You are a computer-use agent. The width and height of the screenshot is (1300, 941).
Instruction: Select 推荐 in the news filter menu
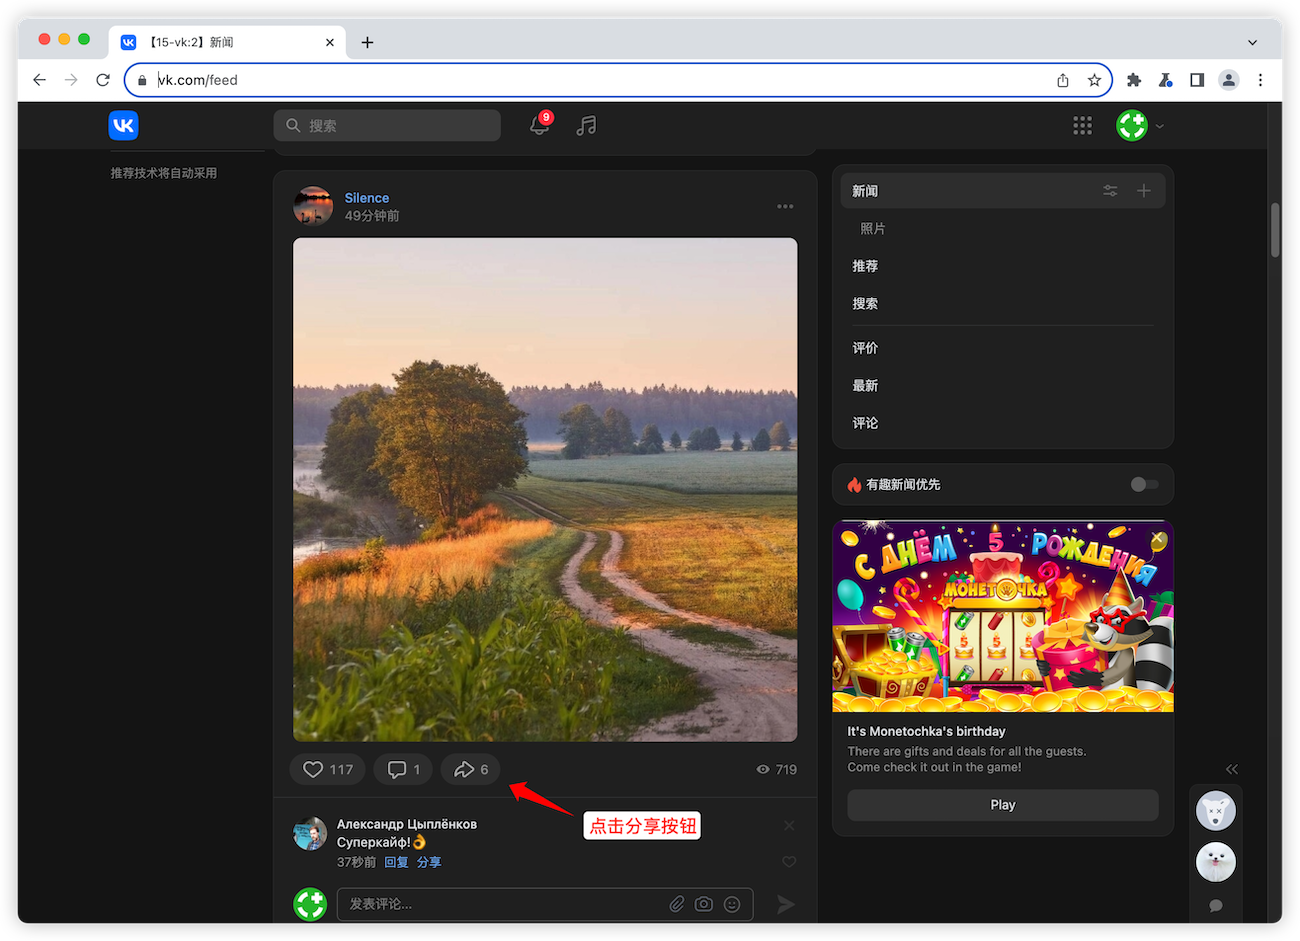865,266
